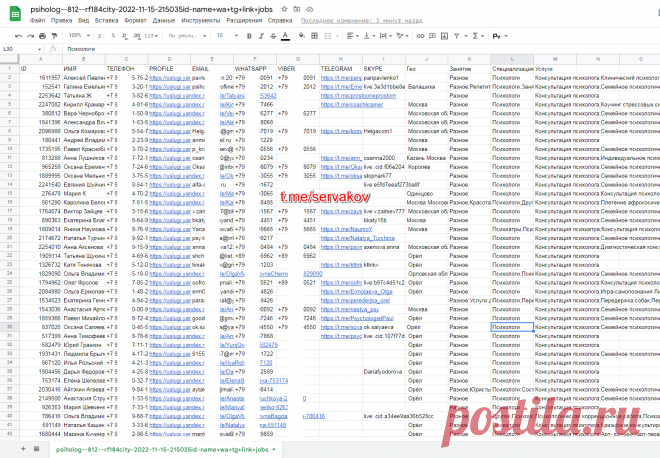Click the L30 name box
Image resolution: width=660 pixels, height=458 pixels.
click(19, 49)
